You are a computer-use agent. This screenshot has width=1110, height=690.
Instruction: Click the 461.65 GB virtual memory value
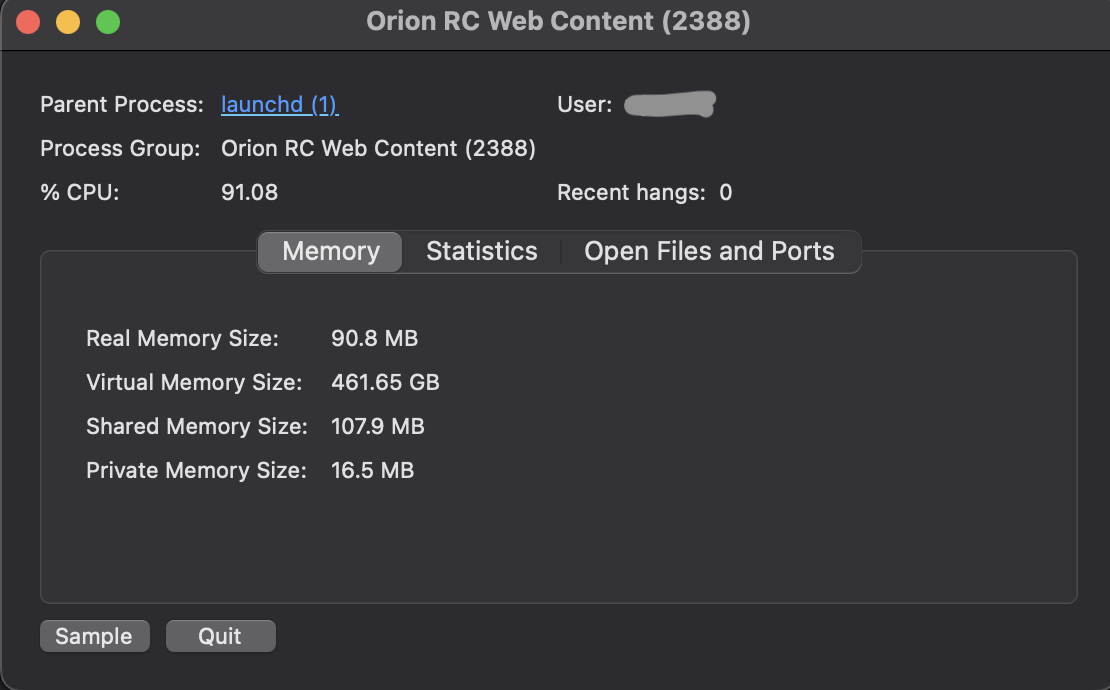click(x=385, y=383)
